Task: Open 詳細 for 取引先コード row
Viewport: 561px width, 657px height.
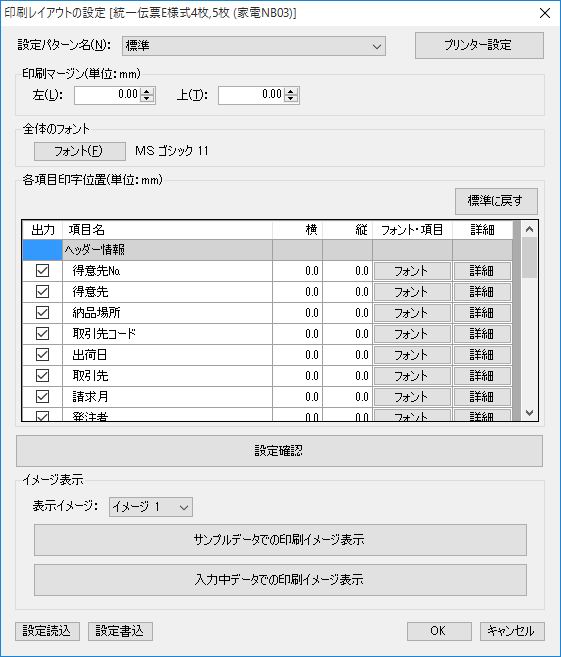Action: 482,334
